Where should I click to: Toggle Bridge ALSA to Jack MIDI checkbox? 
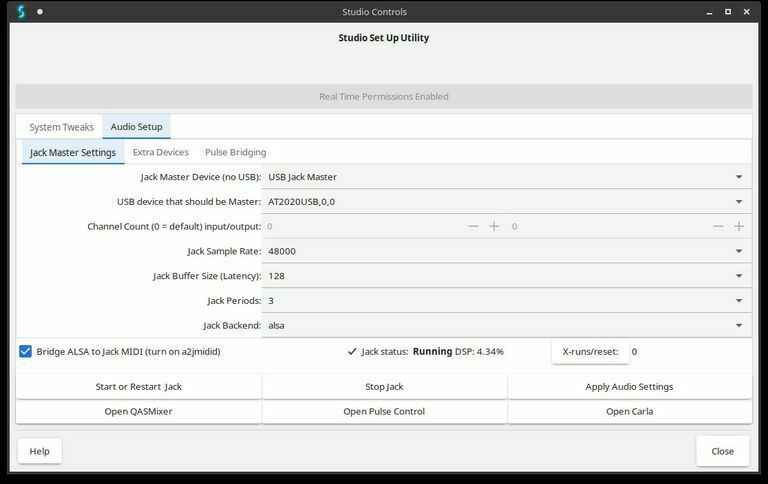point(25,351)
